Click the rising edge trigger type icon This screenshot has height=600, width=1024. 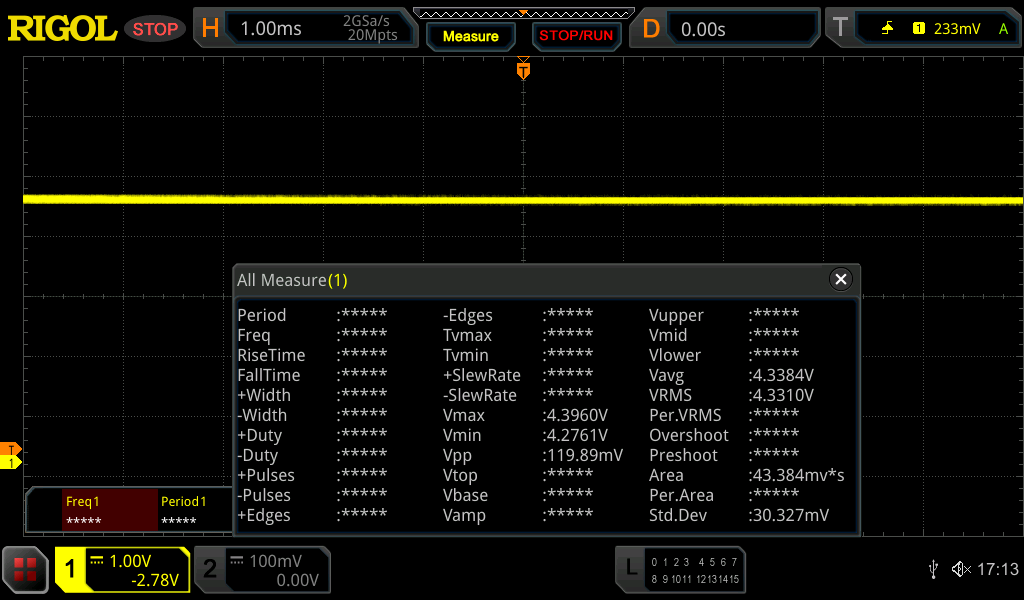887,29
